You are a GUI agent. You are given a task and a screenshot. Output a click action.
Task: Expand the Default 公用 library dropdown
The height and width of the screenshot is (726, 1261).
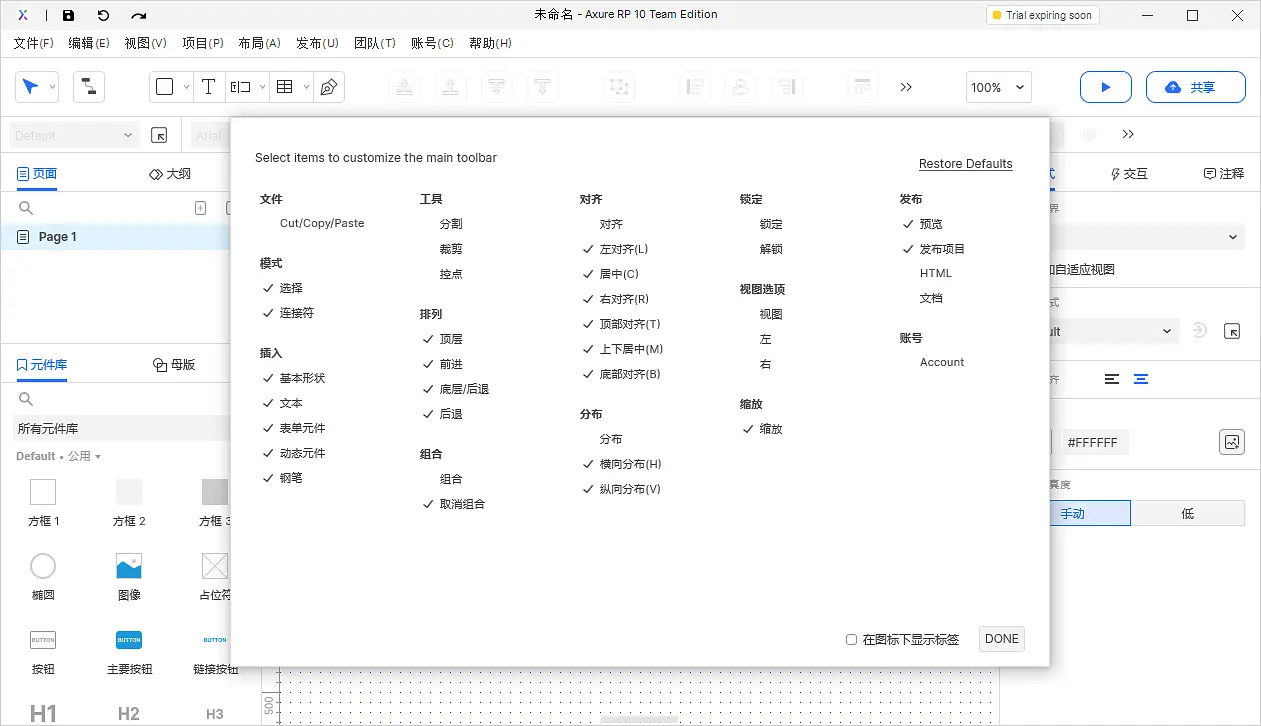coord(57,456)
